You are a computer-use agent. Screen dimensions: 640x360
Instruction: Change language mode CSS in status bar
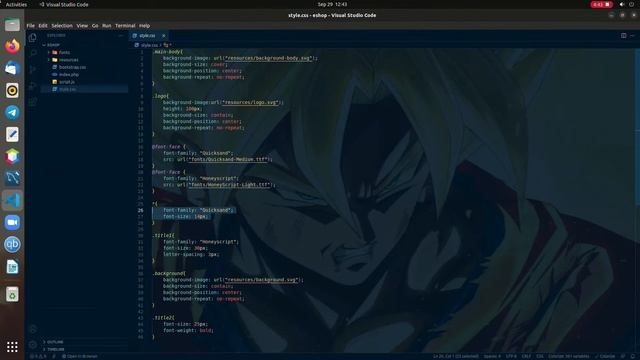540,356
